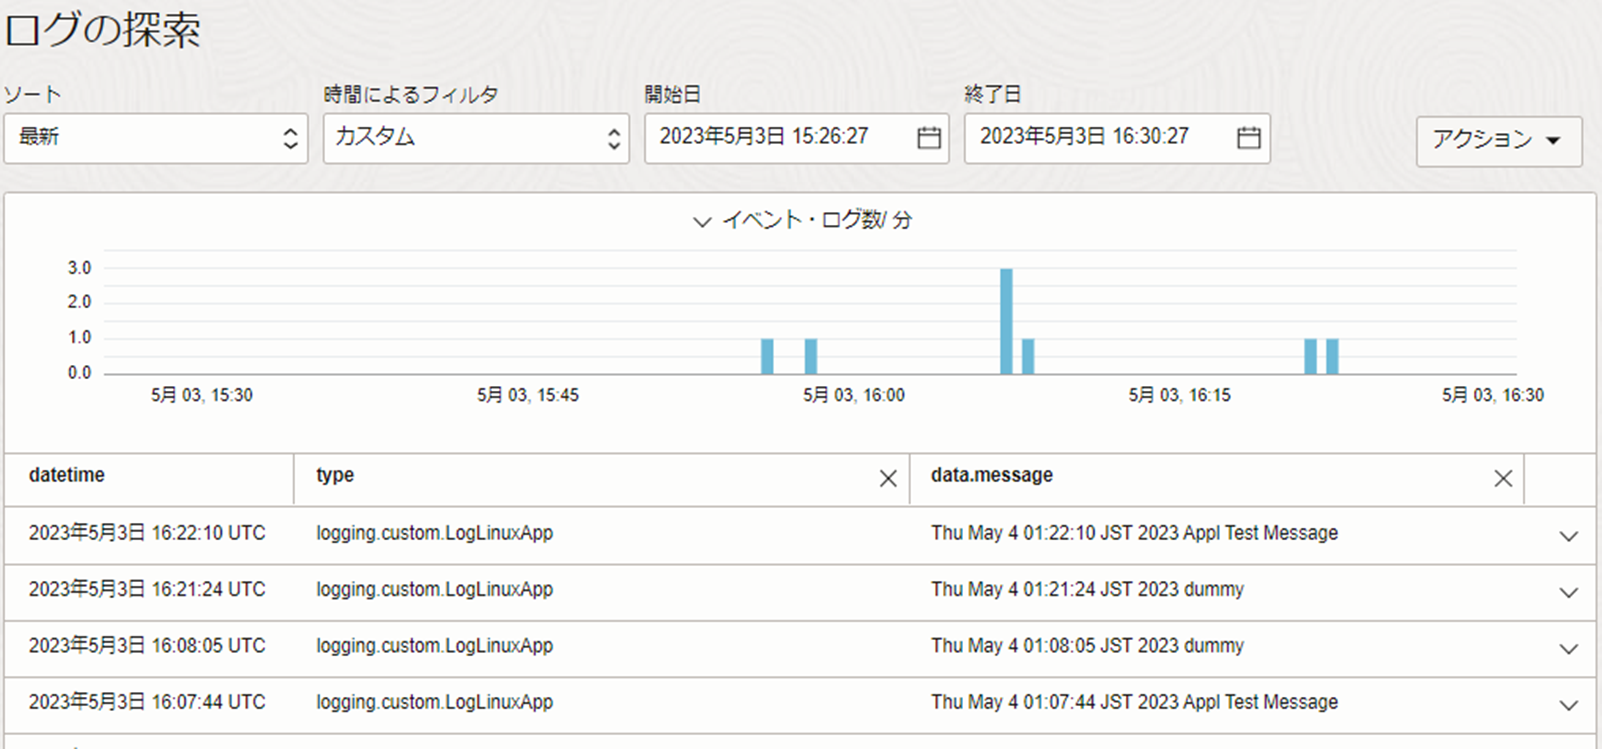Click message 'Thu May 4 01:21:24 JST 2023 dummy'

point(1087,589)
